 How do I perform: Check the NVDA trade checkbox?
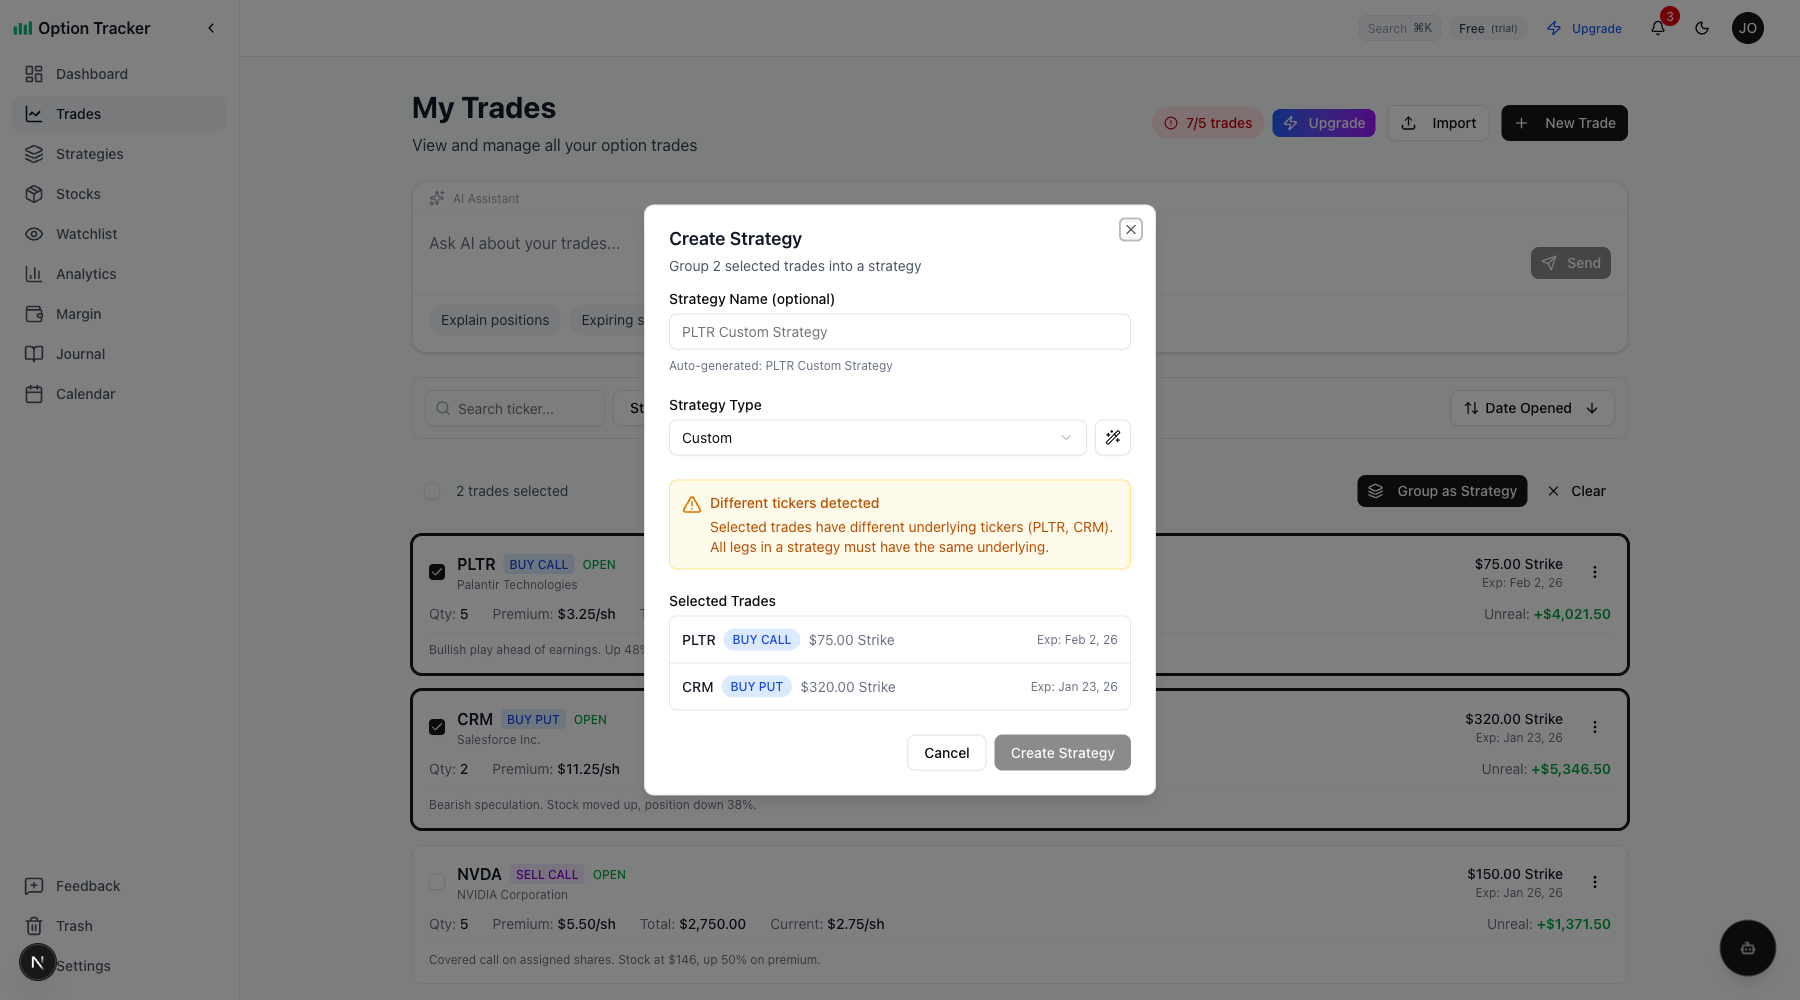click(437, 882)
